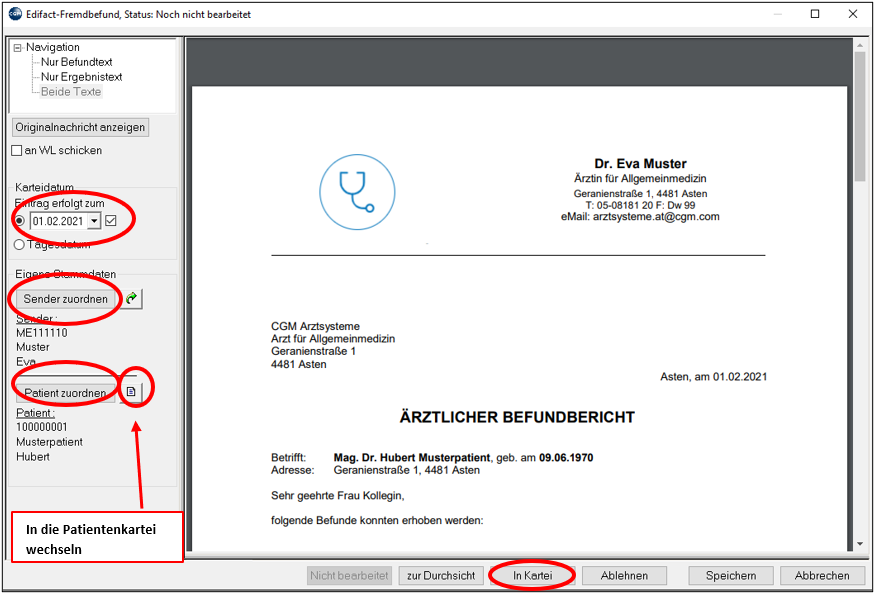Click into the date field showing 01.02.2021
This screenshot has height=594, width=875.
click(59, 221)
